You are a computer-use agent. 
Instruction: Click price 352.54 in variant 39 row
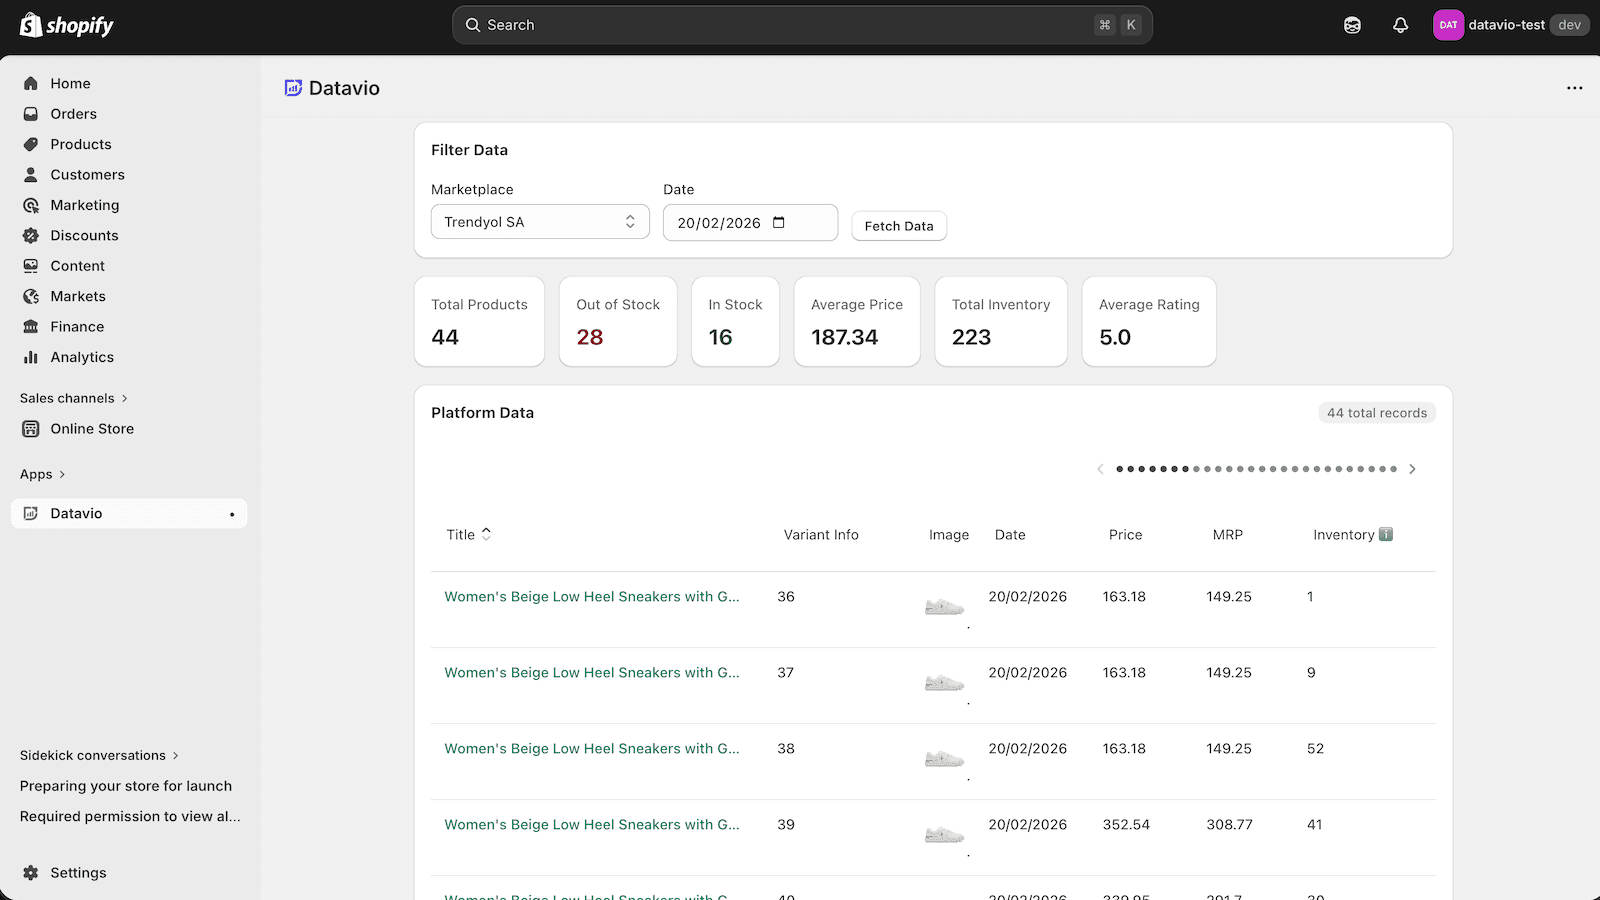pos(1126,825)
